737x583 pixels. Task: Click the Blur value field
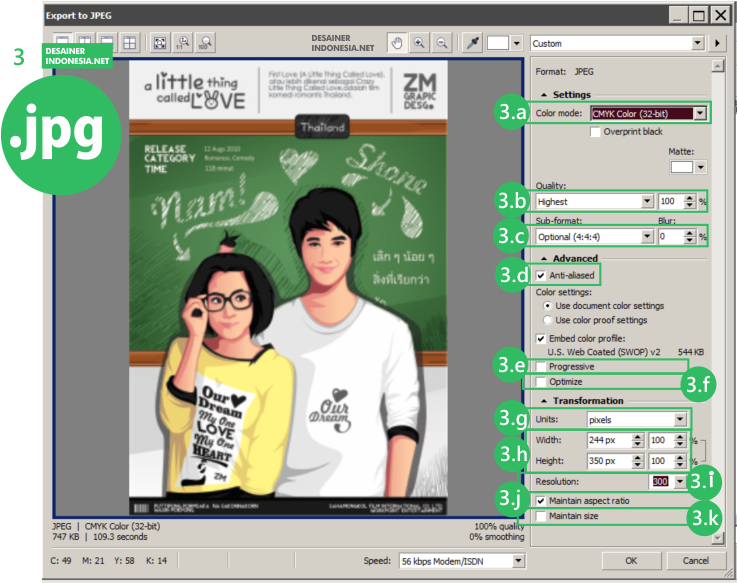coord(670,236)
